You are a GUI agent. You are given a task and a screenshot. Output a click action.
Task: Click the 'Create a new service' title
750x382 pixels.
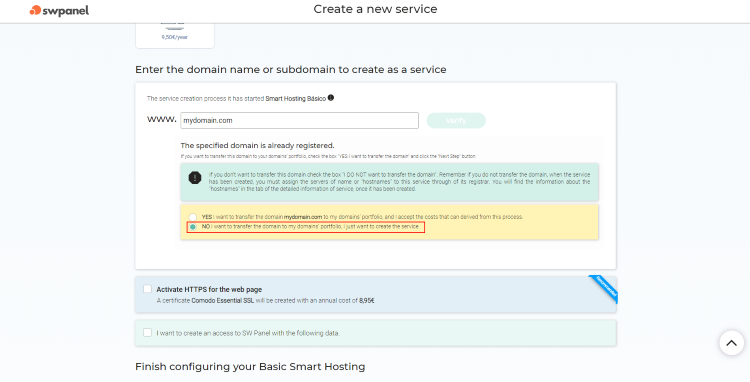[375, 9]
